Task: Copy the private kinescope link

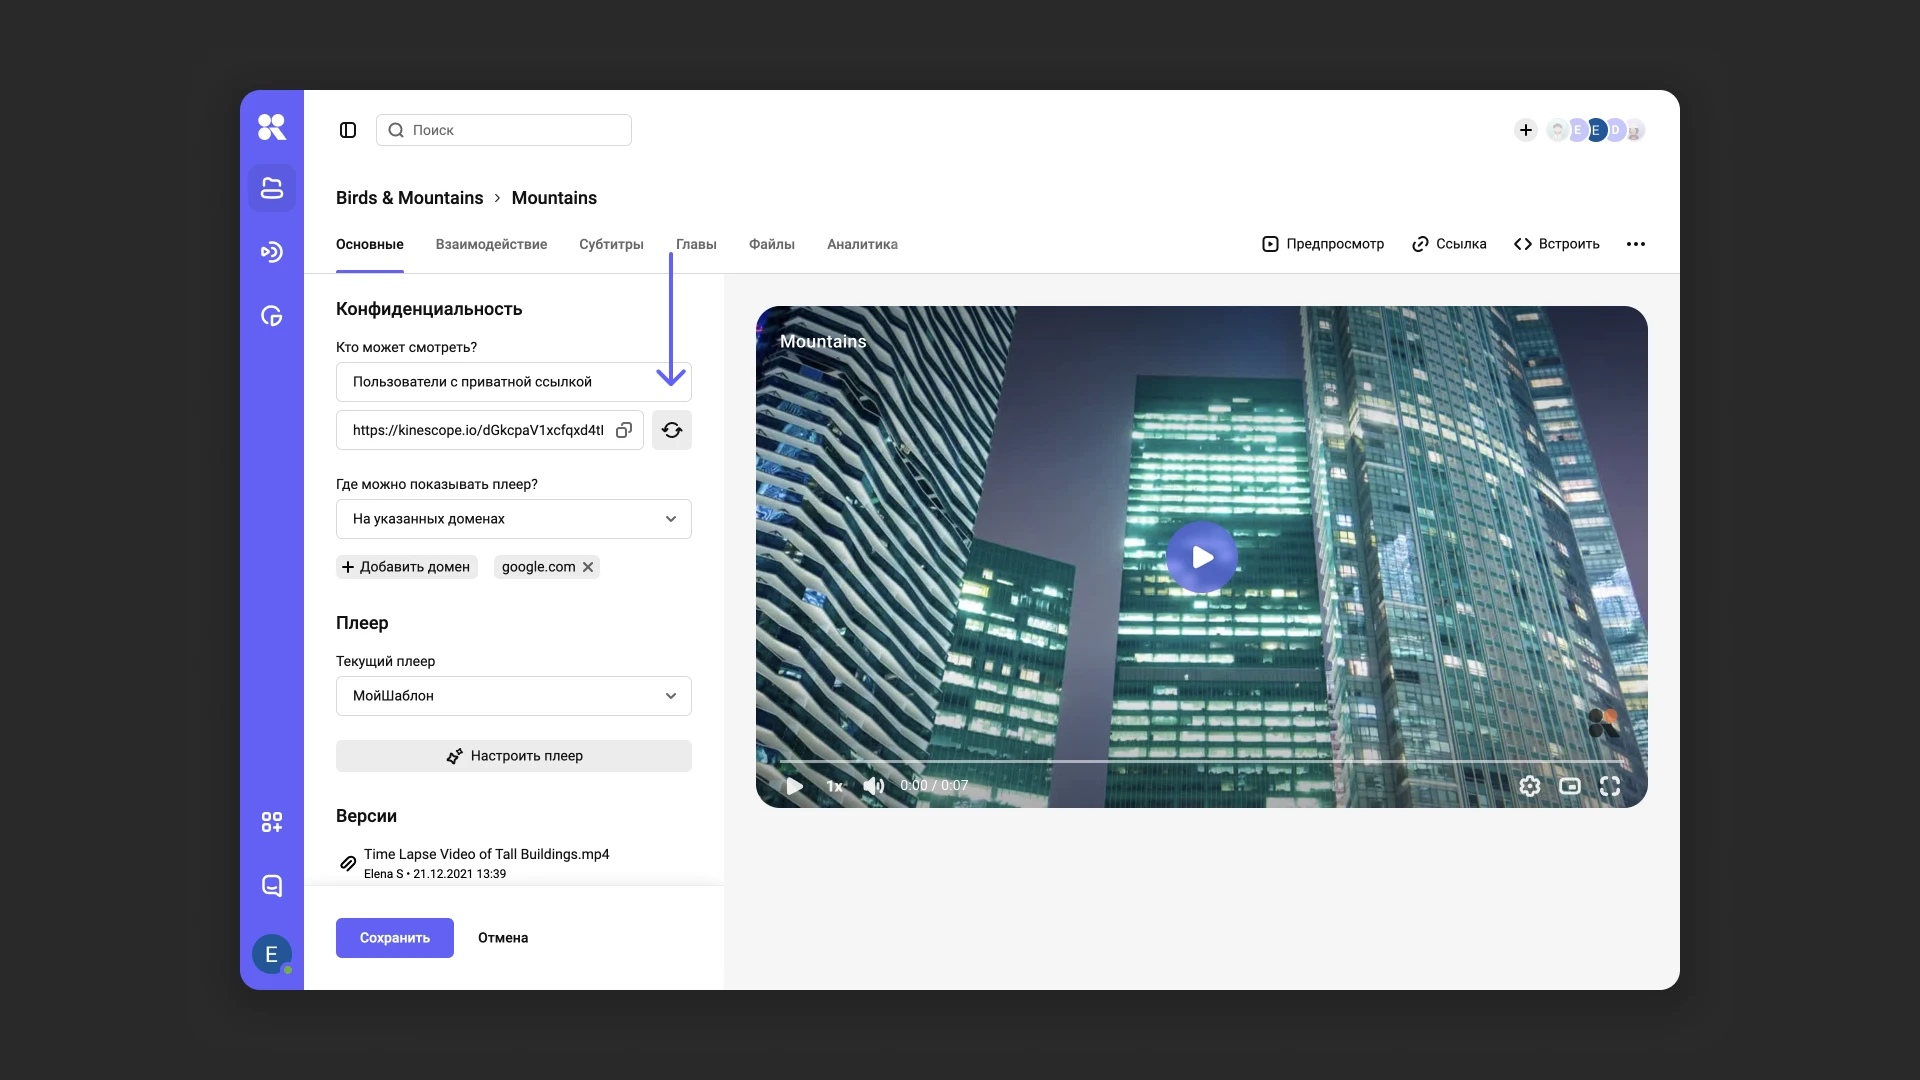Action: click(624, 430)
